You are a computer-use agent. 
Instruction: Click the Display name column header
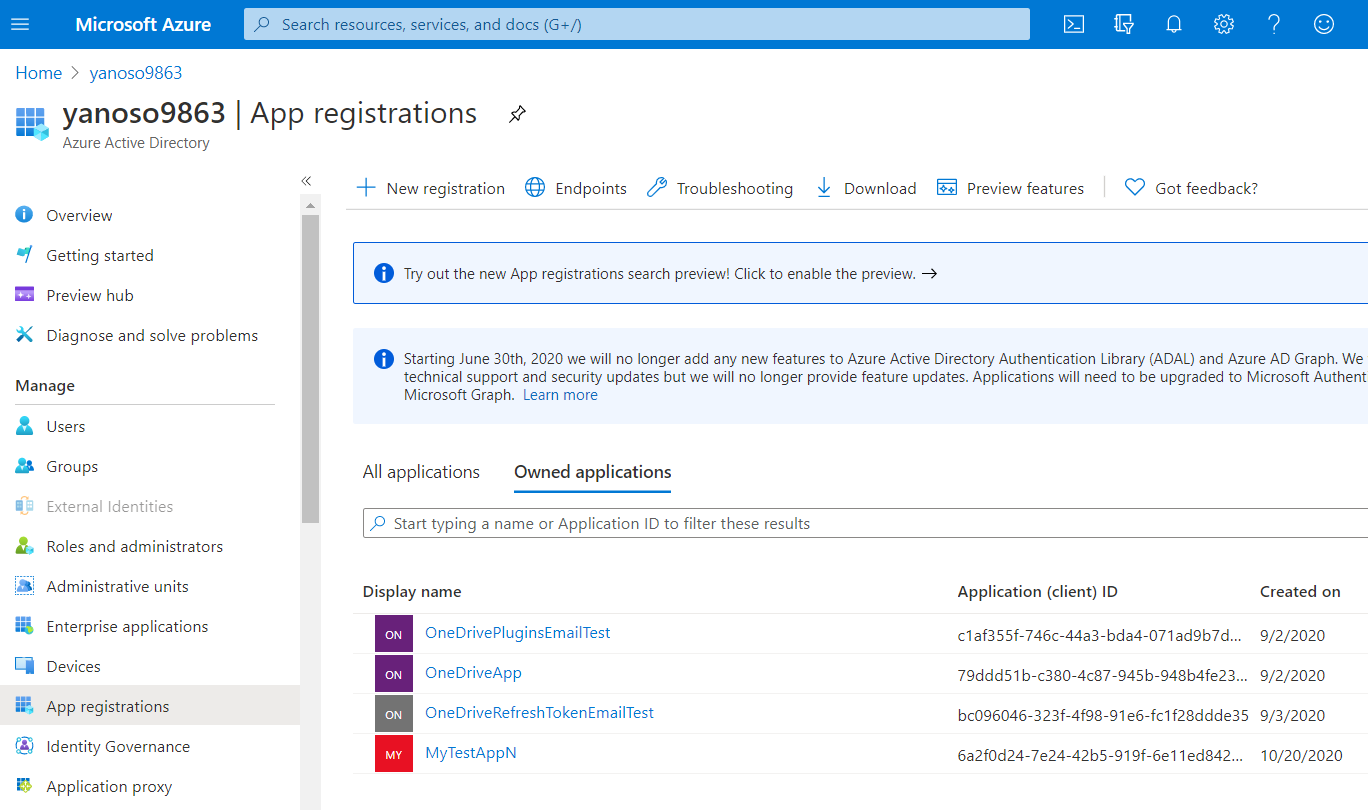(x=412, y=592)
